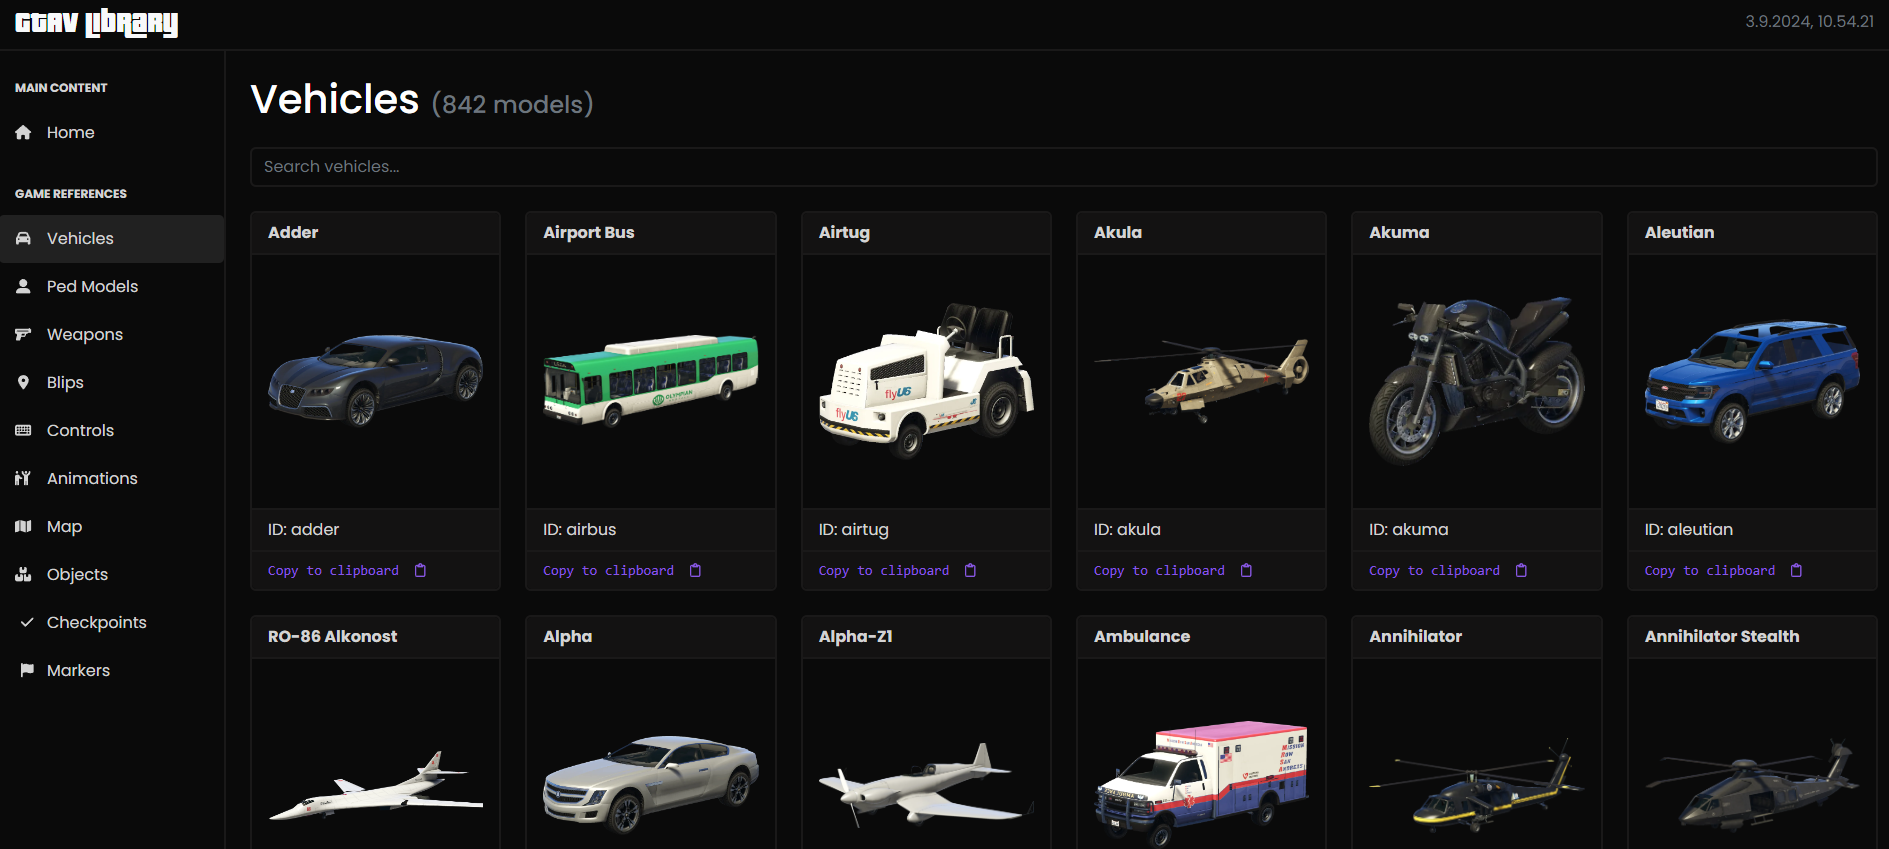
Task: Click the 'ID: akula' text
Action: point(1127,530)
